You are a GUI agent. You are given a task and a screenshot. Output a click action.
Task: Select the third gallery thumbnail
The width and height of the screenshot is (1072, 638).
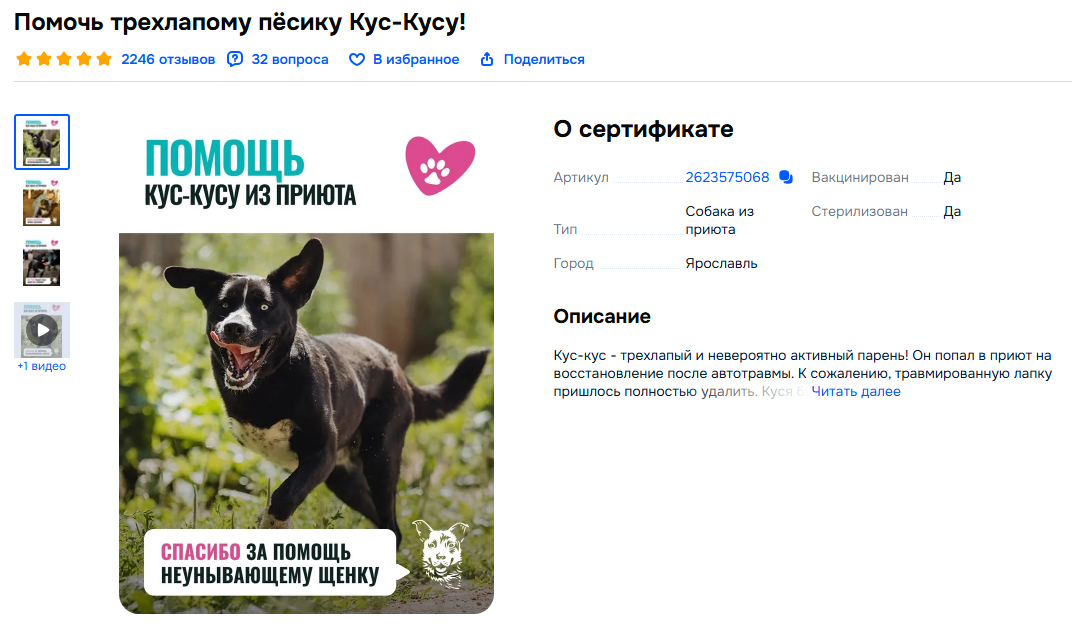[x=42, y=263]
